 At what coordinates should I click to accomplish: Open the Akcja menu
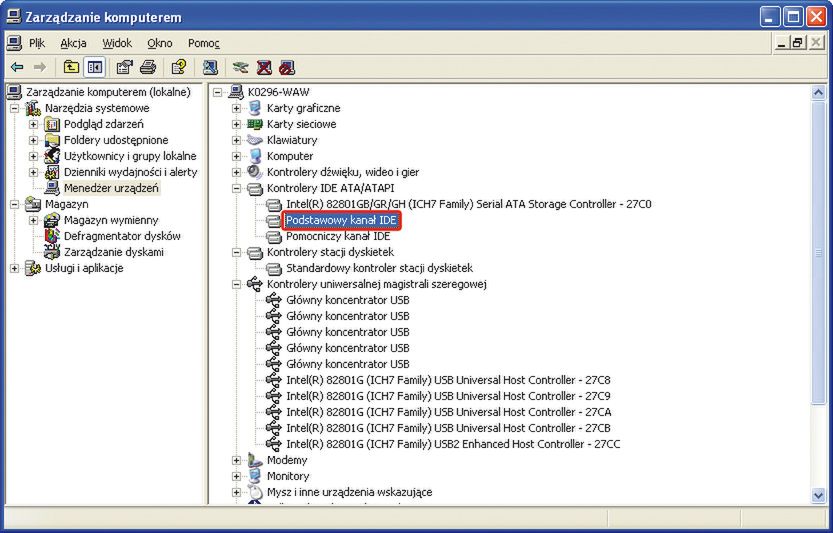coord(73,43)
